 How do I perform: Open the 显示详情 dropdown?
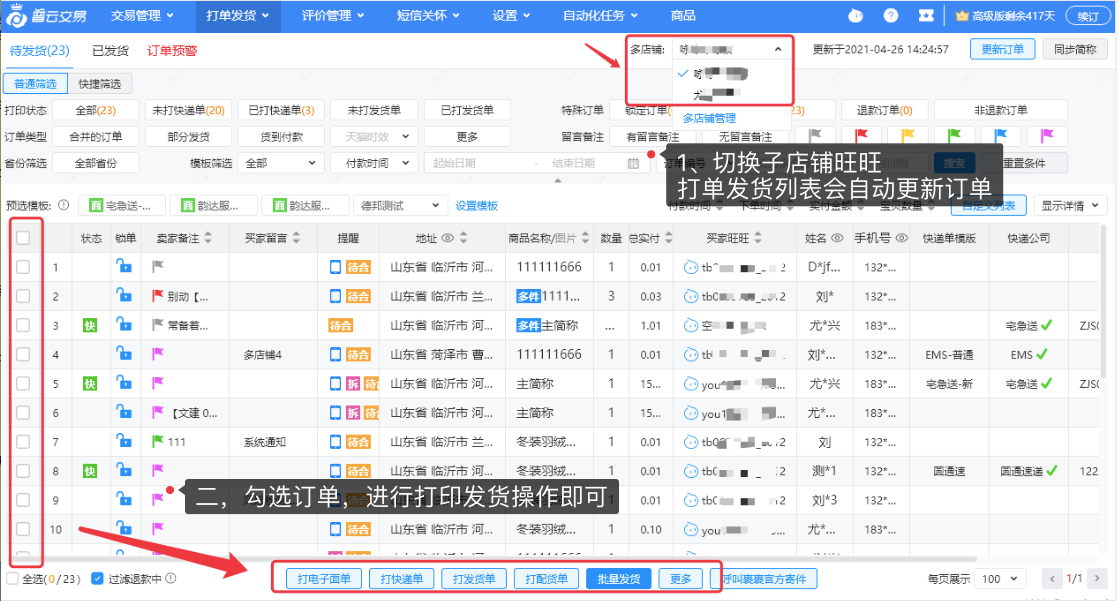tap(1070, 206)
